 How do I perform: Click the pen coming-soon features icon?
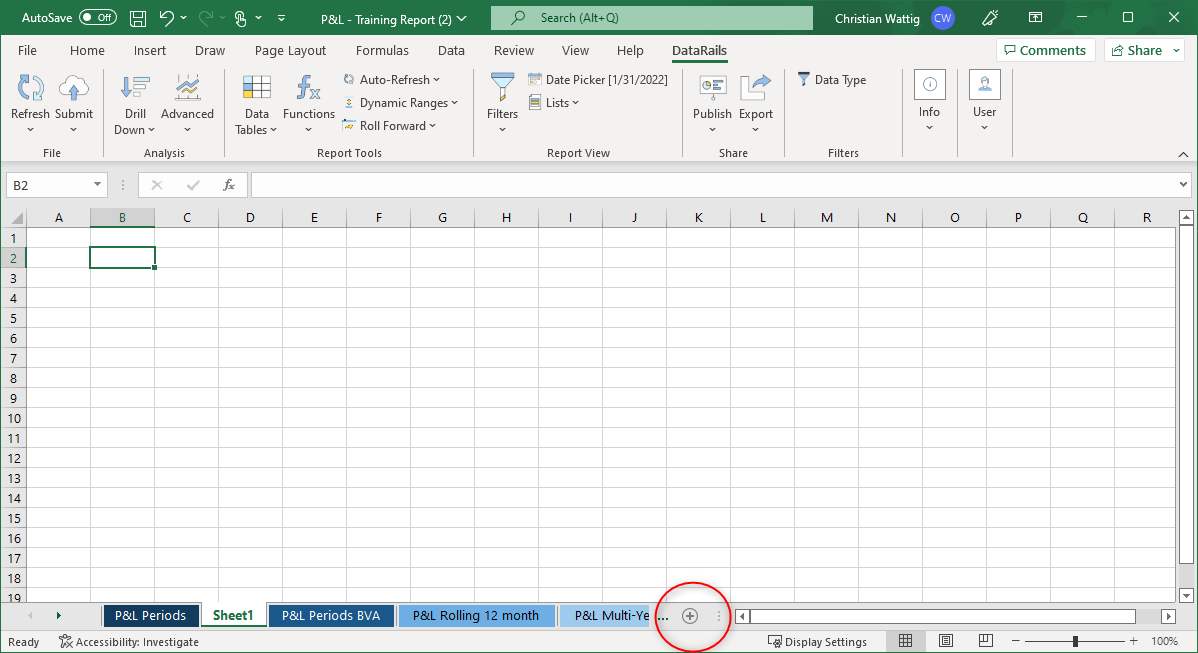tap(990, 18)
